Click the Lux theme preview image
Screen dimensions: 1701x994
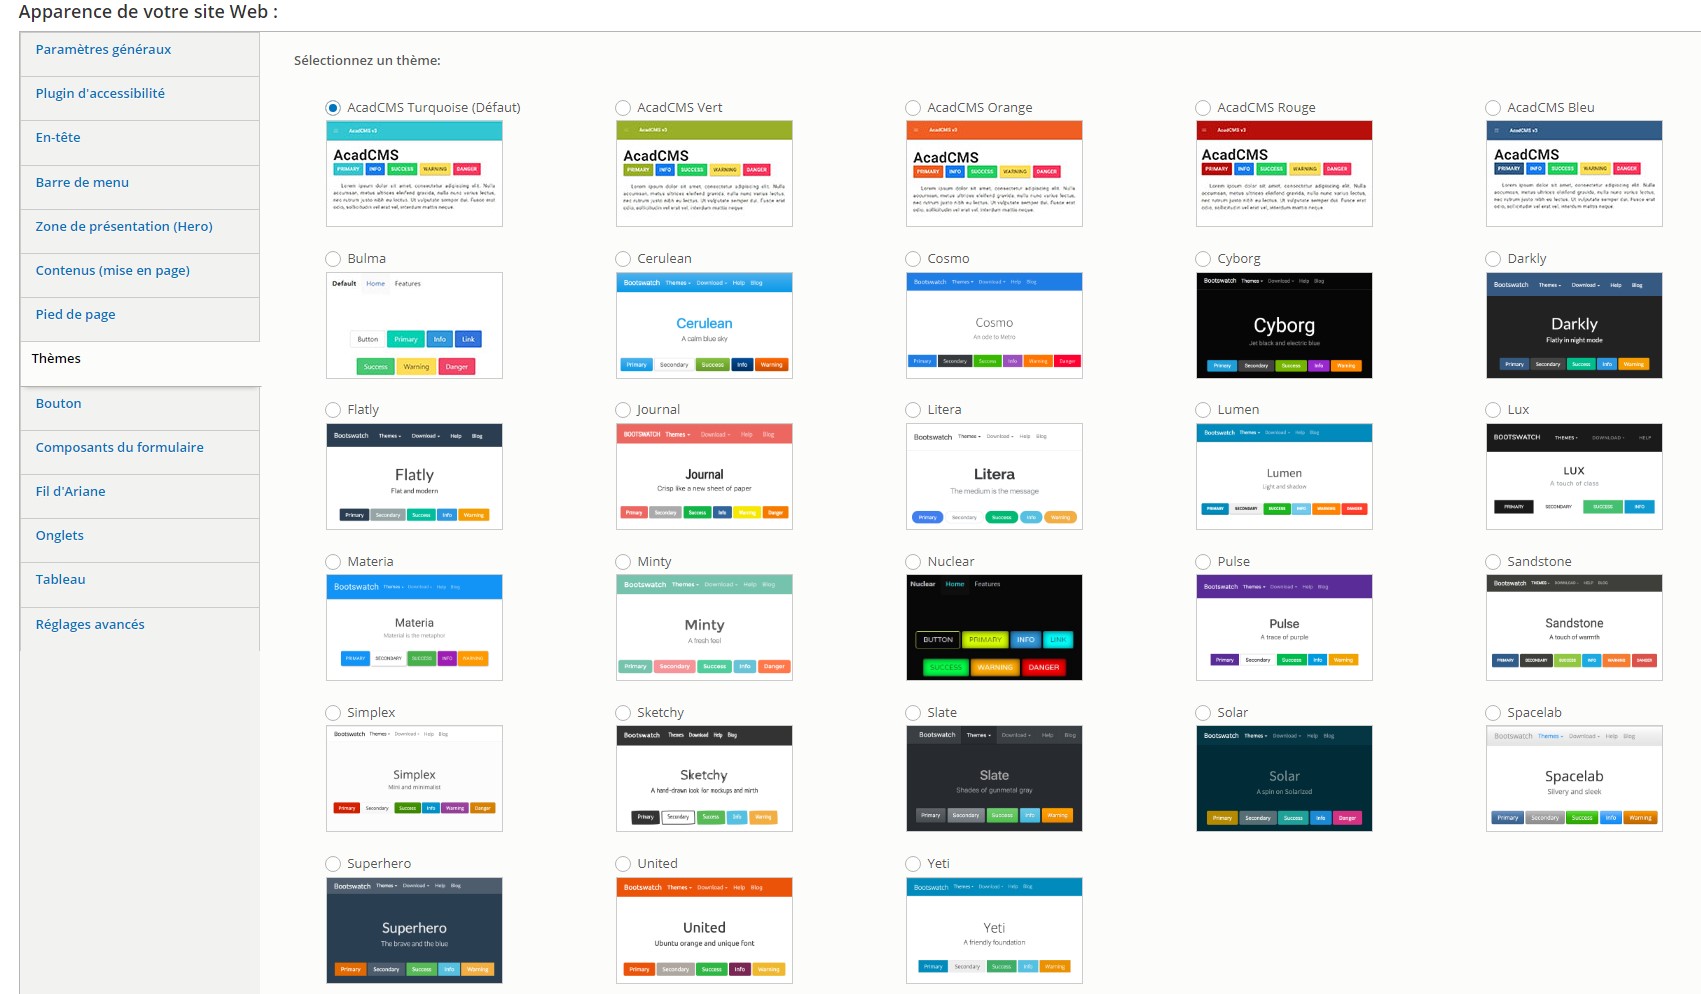[1574, 476]
